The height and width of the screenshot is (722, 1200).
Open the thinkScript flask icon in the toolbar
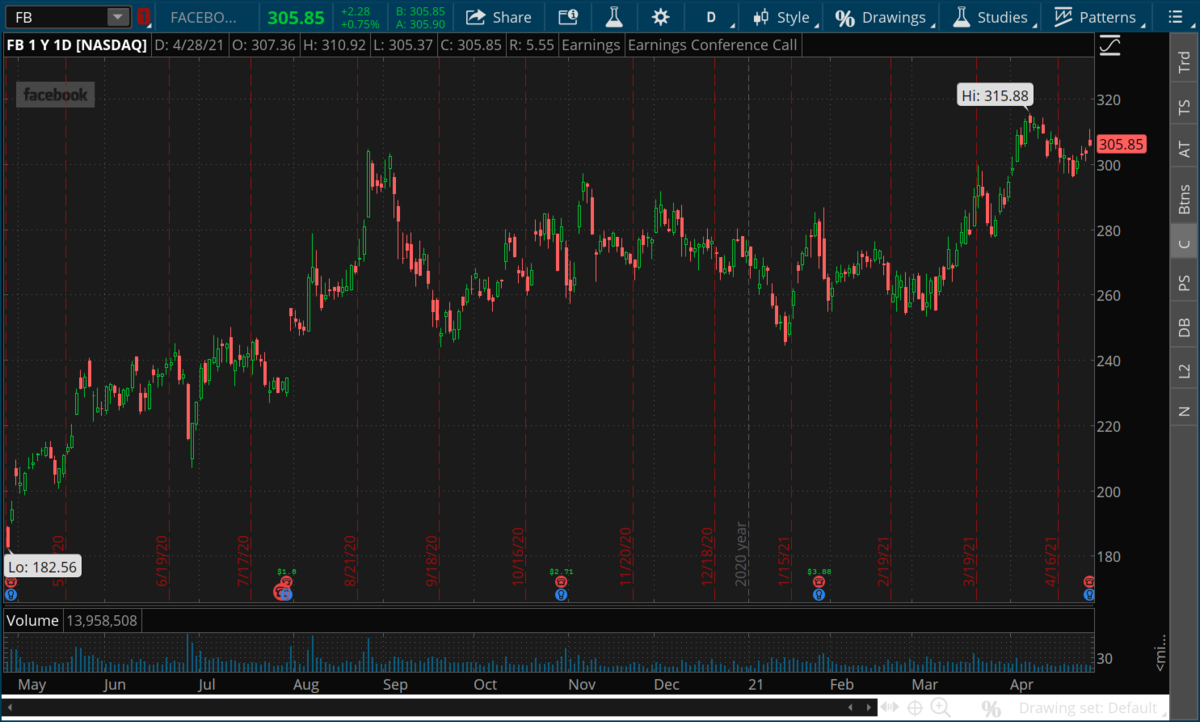614,17
